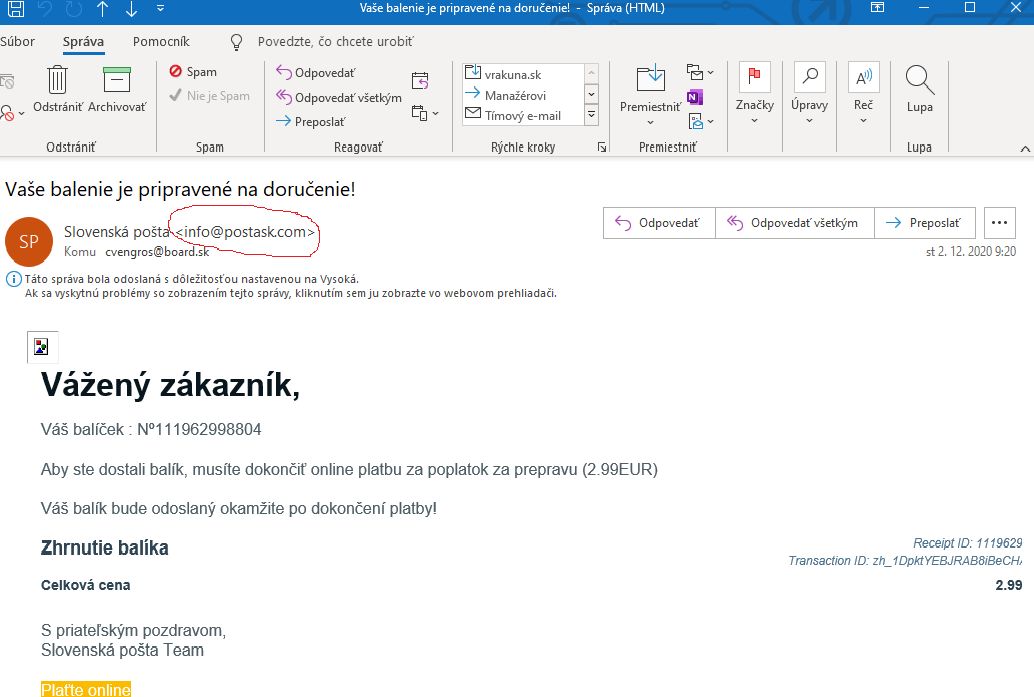
Task: Open the Actions dropdown in the Premiestniť group
Action: point(700,121)
